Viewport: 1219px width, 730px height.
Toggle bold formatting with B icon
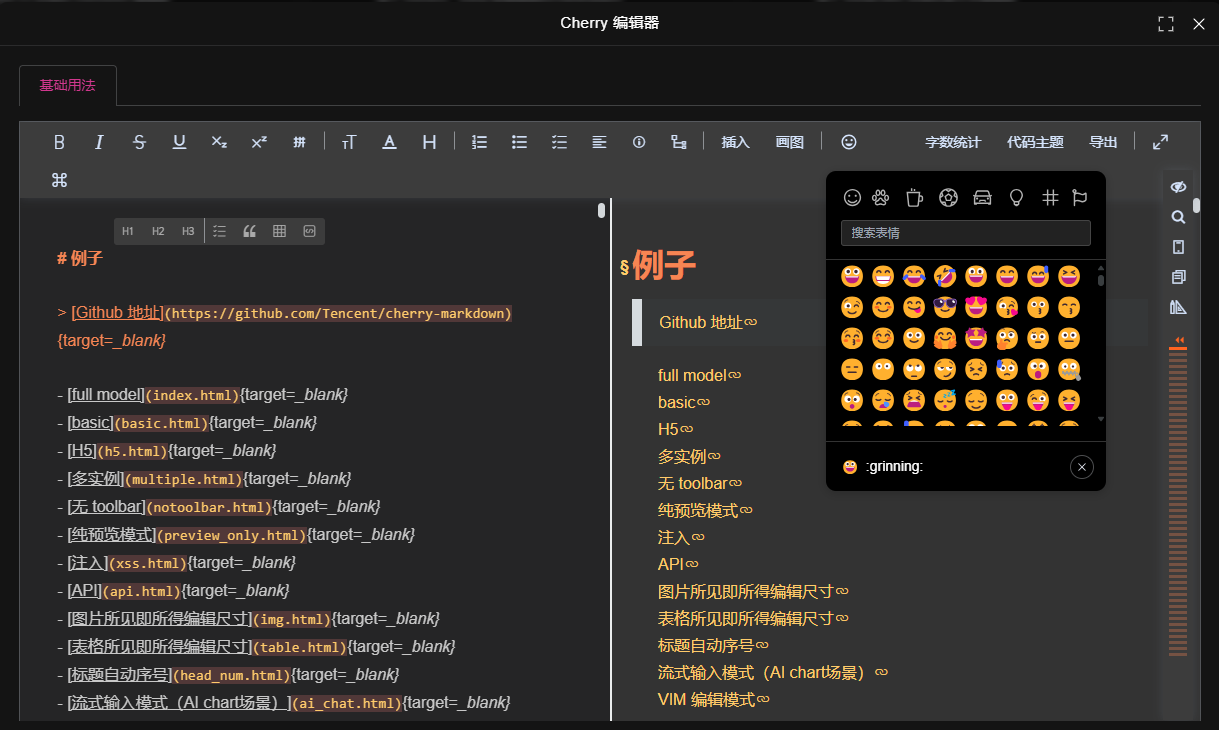click(x=59, y=141)
